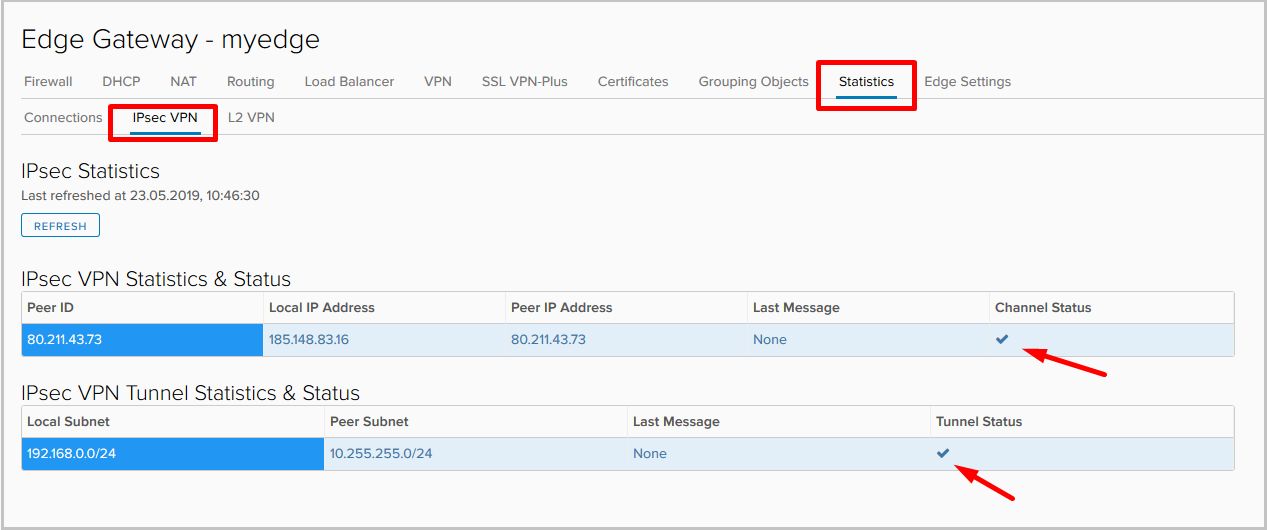Image resolution: width=1267 pixels, height=530 pixels.
Task: Switch to the Connections sub-tab
Action: (63, 117)
